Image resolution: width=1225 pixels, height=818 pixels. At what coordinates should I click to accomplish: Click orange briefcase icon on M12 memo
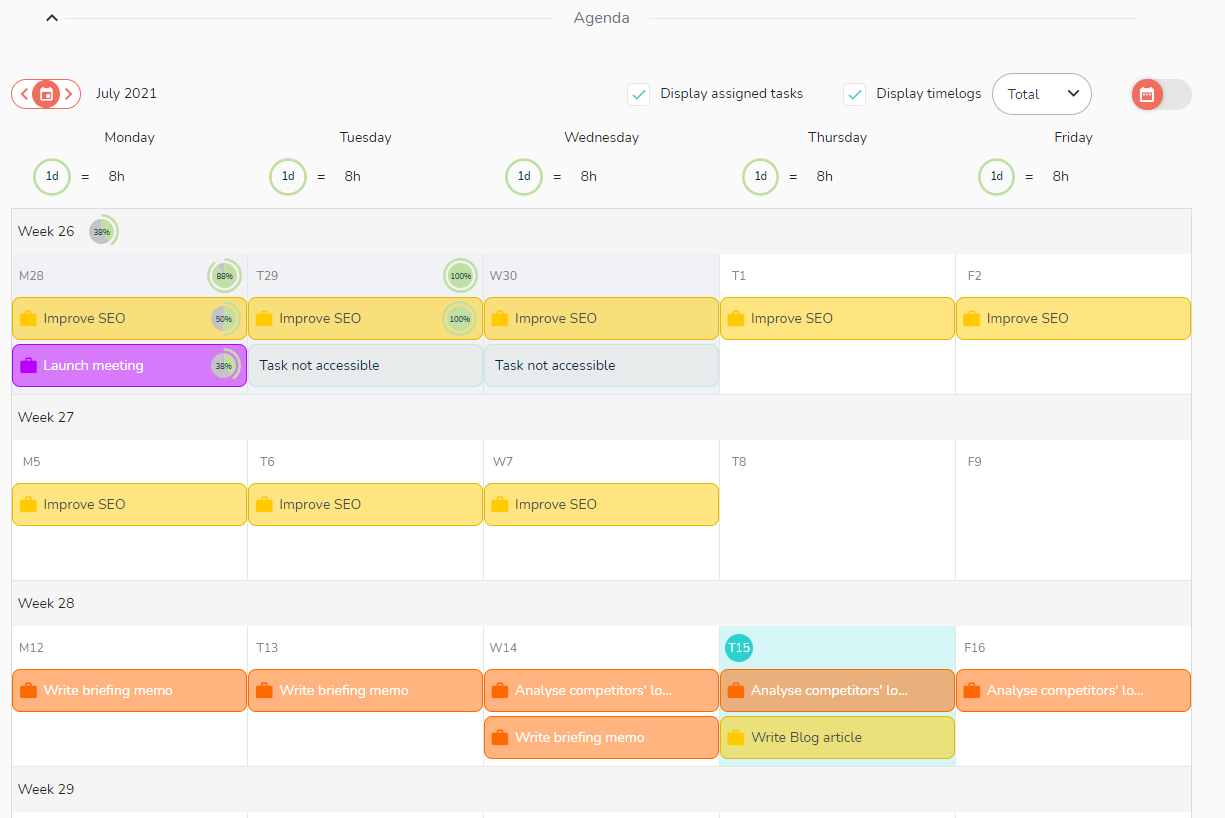[x=28, y=690]
